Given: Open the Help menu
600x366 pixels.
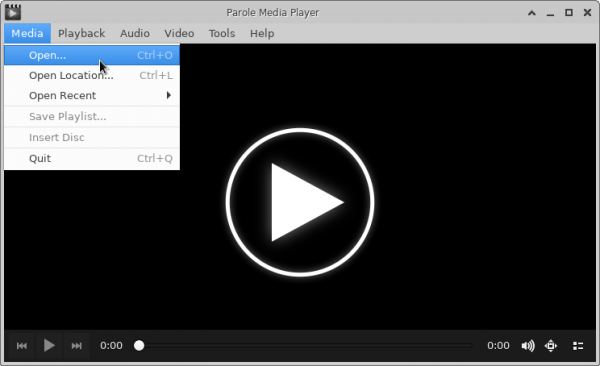Looking at the screenshot, I should pos(262,33).
